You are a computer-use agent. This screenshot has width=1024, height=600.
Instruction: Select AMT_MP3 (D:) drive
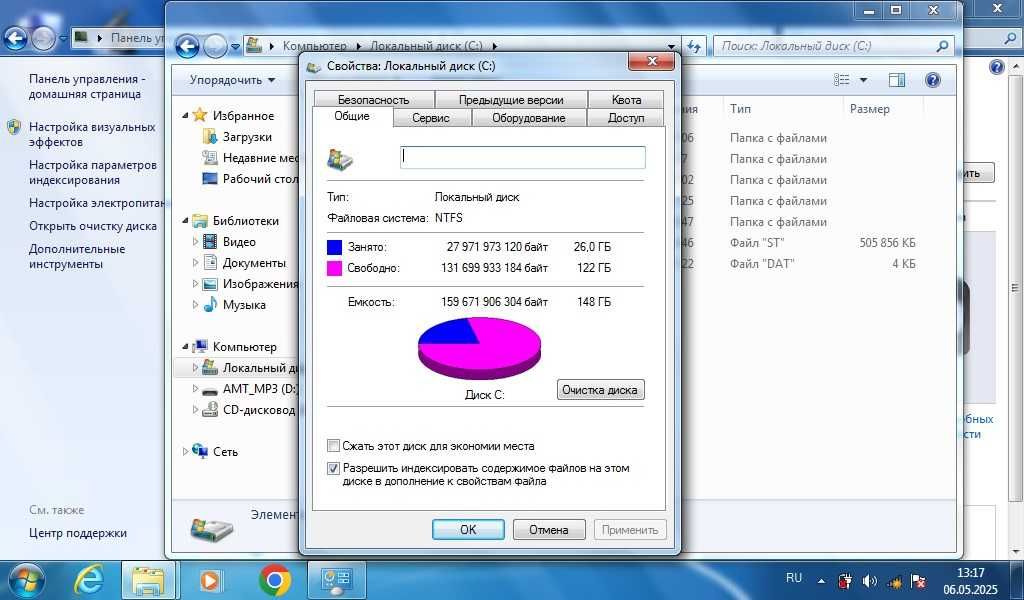click(x=249, y=389)
